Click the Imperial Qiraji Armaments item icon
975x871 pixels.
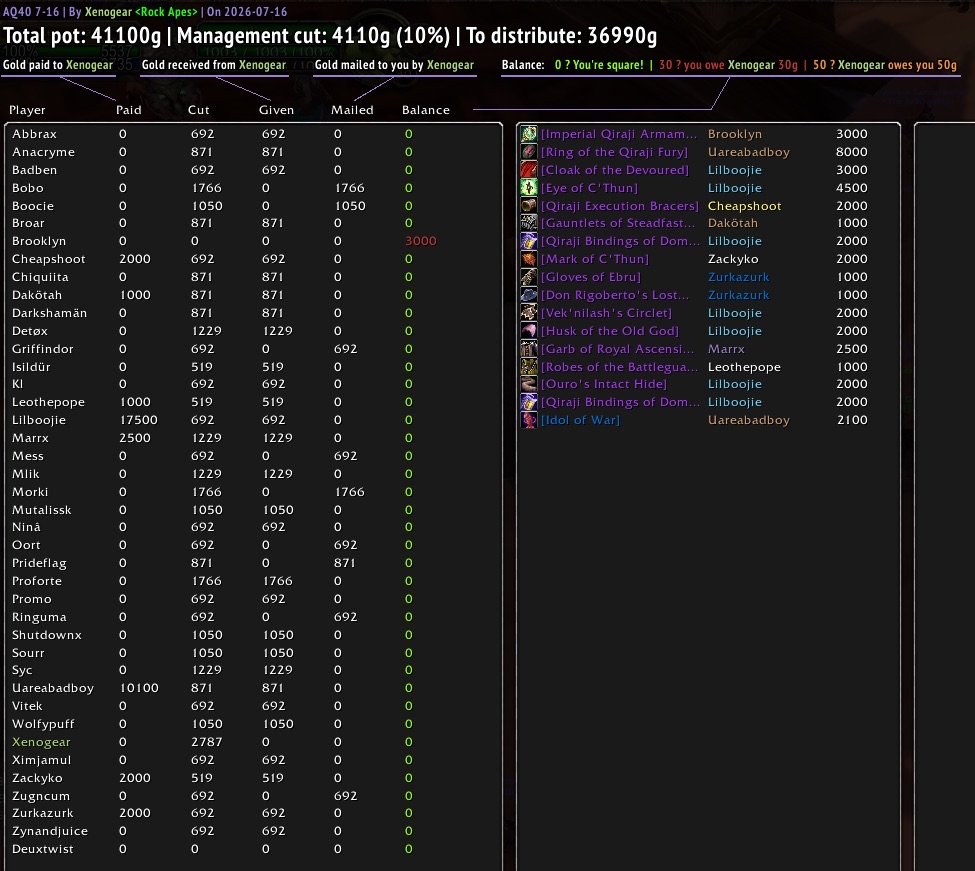pyautogui.click(x=529, y=134)
